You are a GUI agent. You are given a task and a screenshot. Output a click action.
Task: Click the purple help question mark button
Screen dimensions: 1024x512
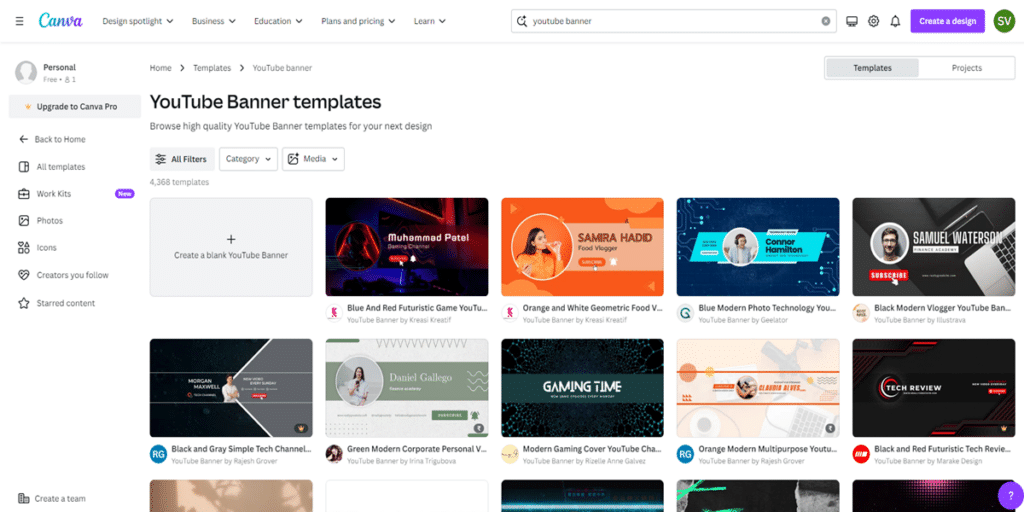(1010, 494)
